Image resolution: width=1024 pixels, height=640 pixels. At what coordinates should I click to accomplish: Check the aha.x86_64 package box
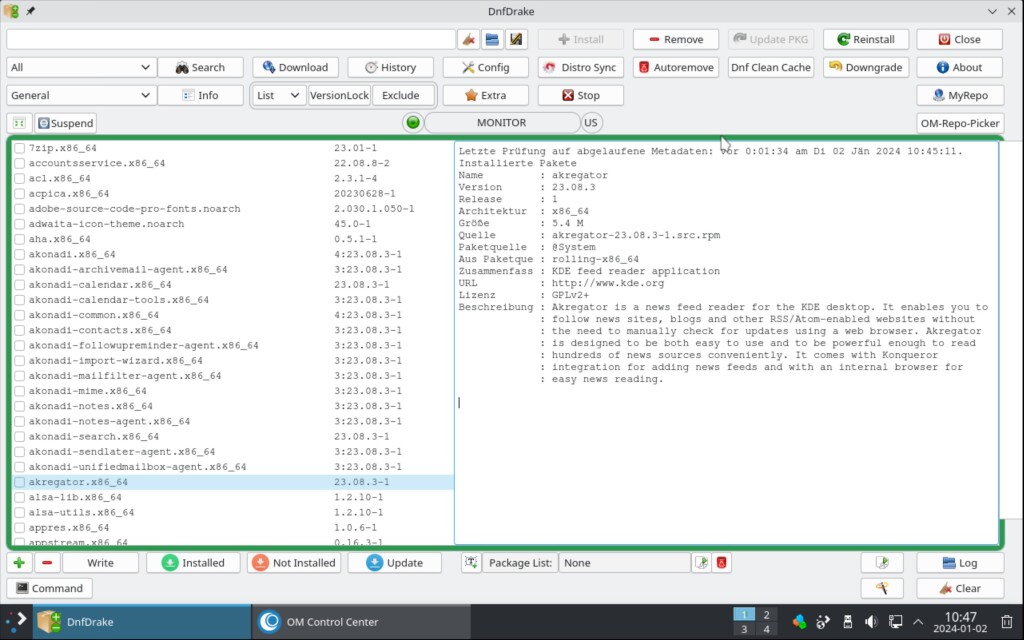20,239
